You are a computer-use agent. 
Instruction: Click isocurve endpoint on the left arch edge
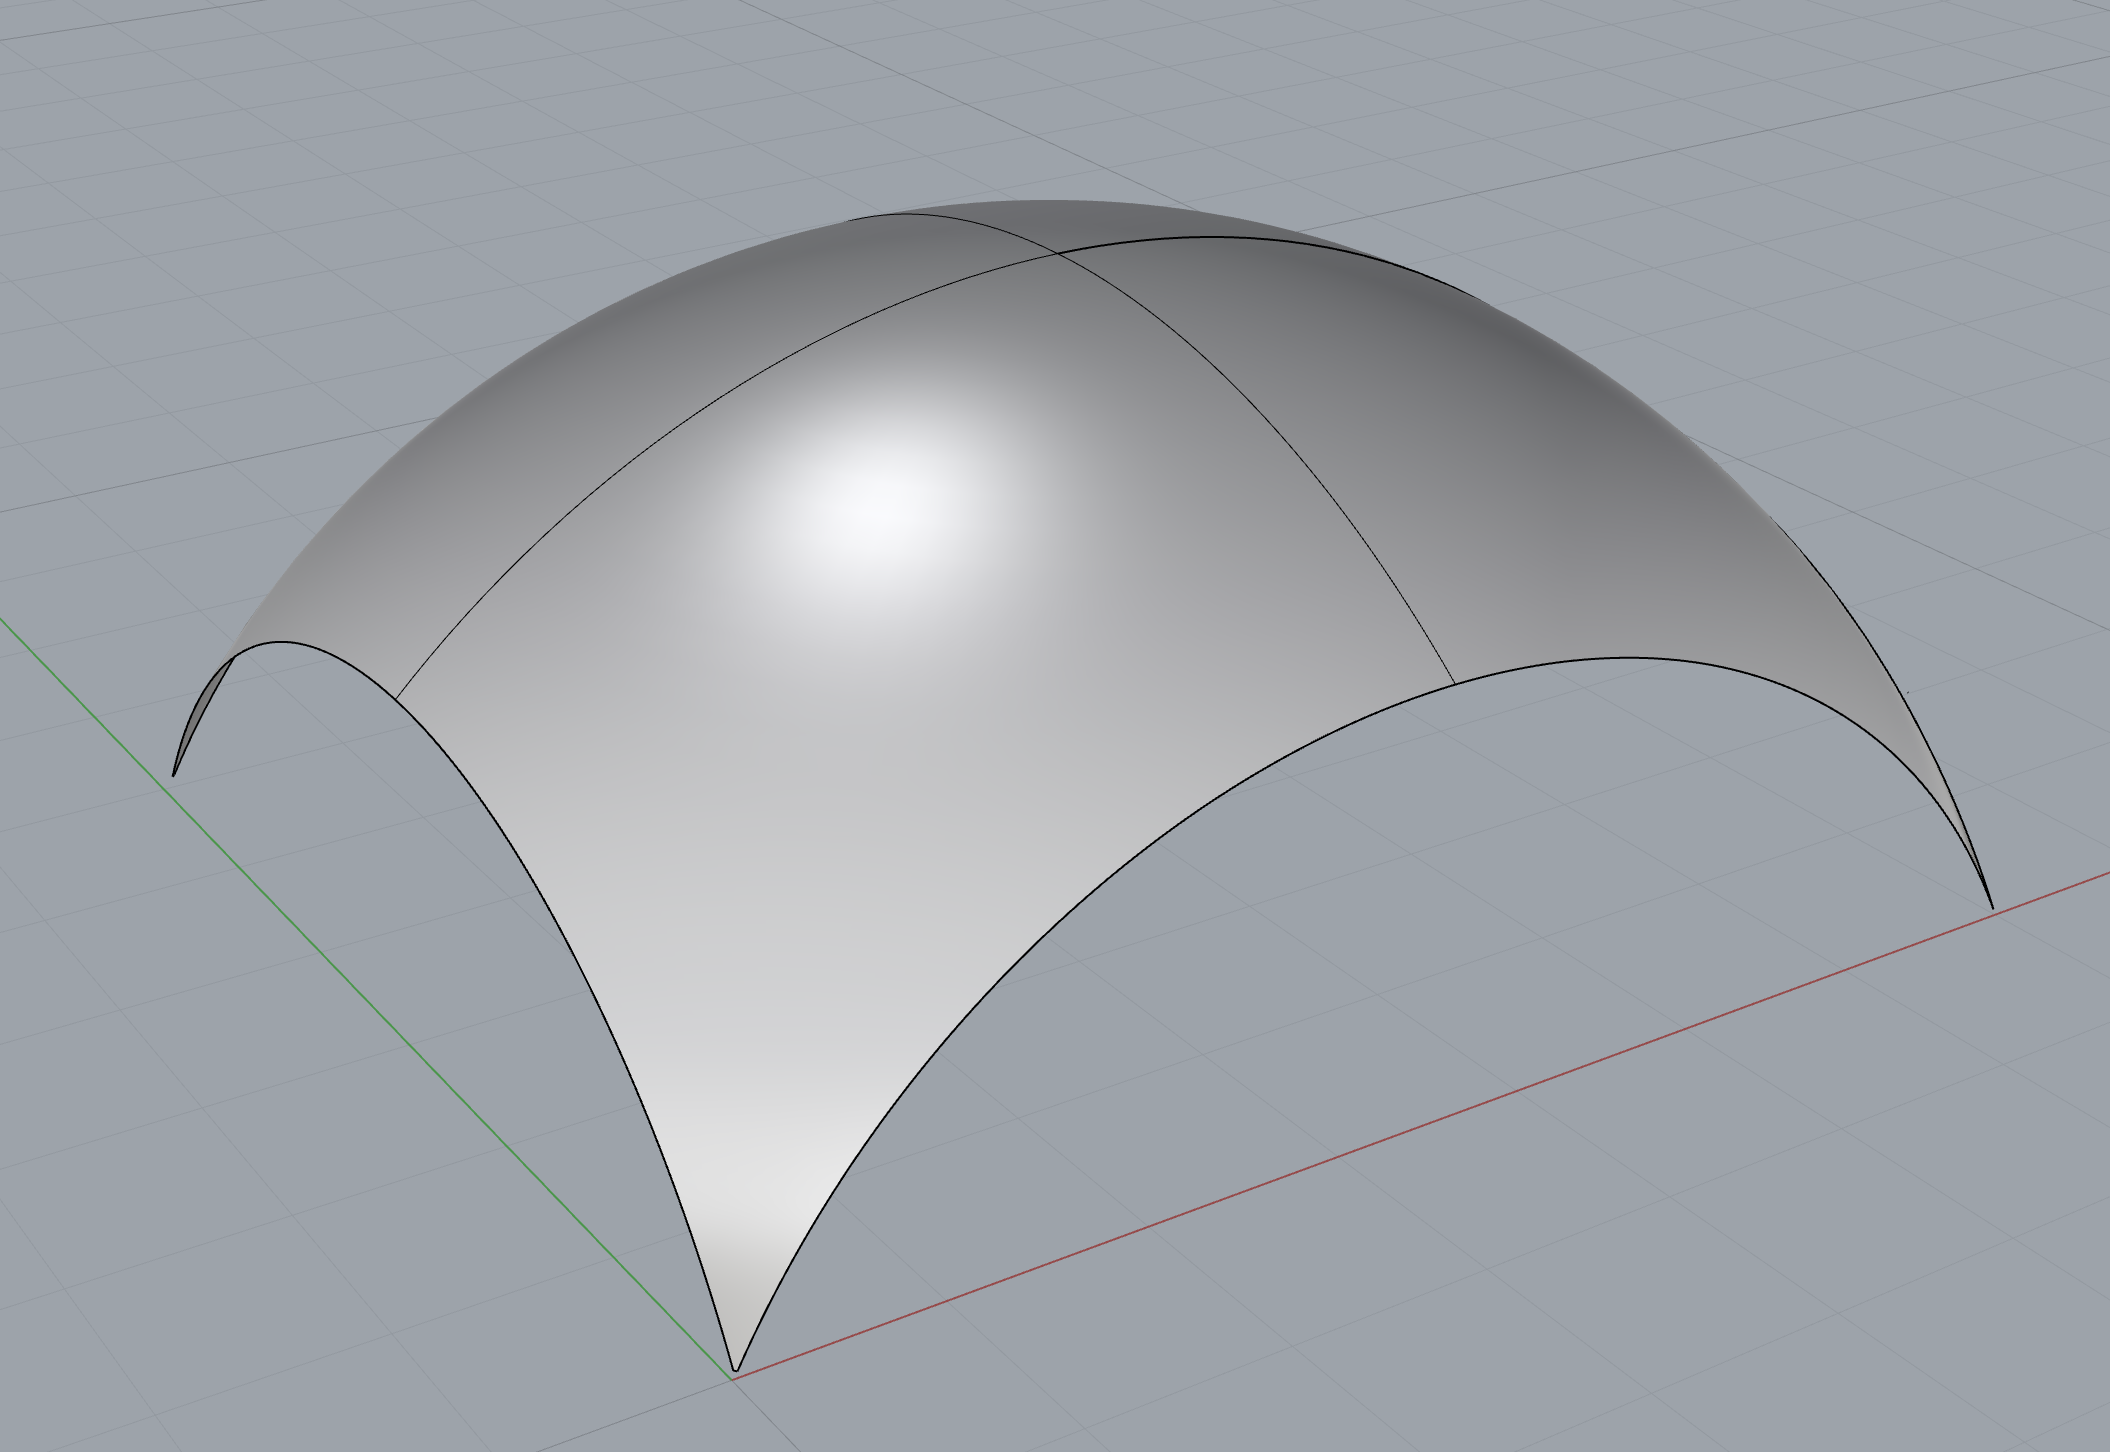(x=397, y=697)
